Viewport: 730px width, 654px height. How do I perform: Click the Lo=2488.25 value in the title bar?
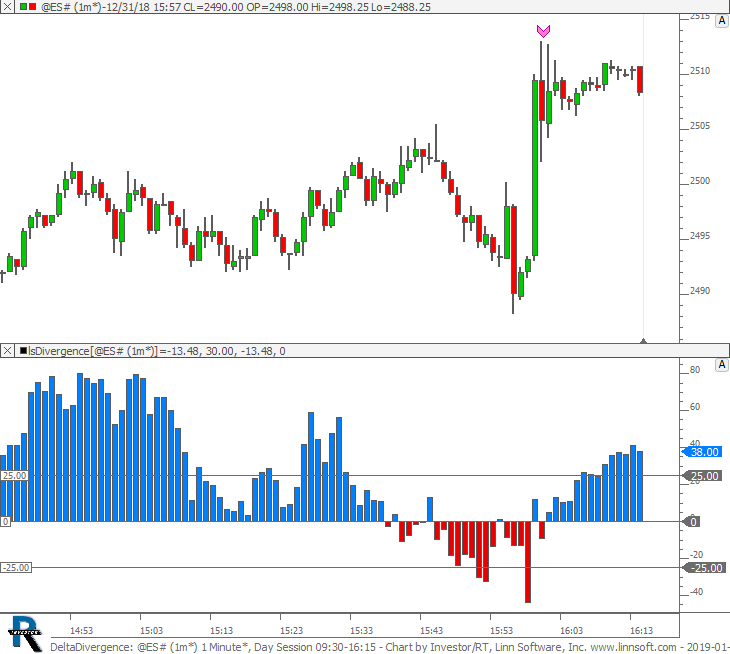coord(401,7)
